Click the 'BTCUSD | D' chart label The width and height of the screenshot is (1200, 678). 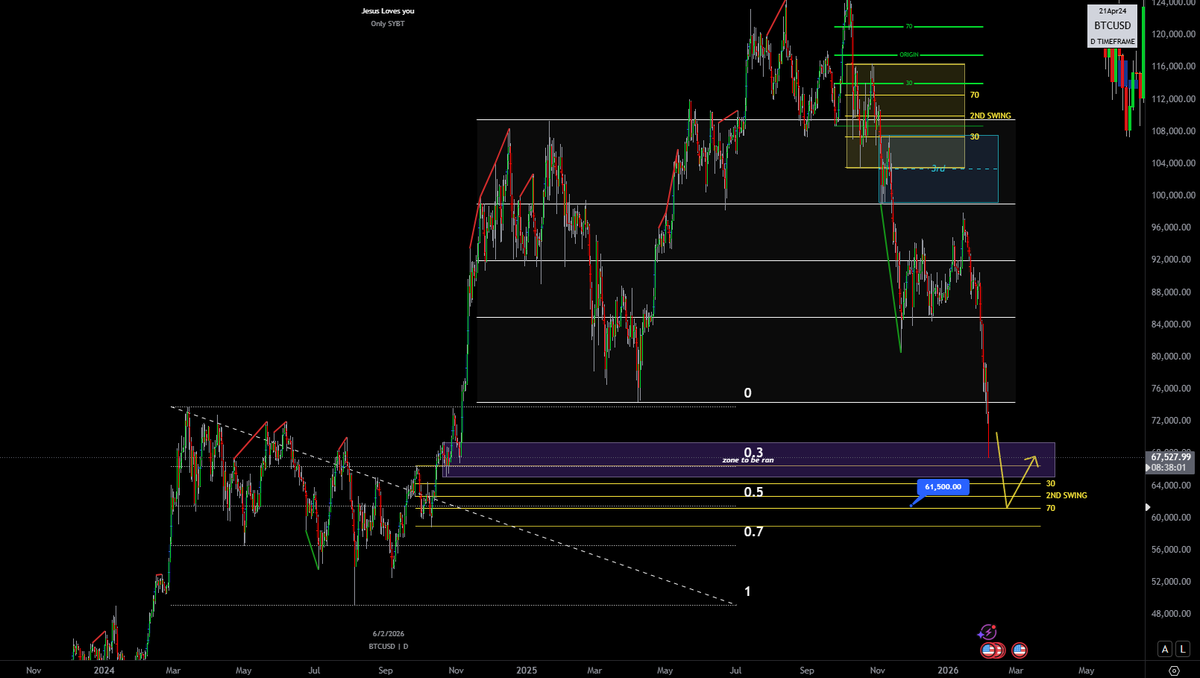point(387,646)
